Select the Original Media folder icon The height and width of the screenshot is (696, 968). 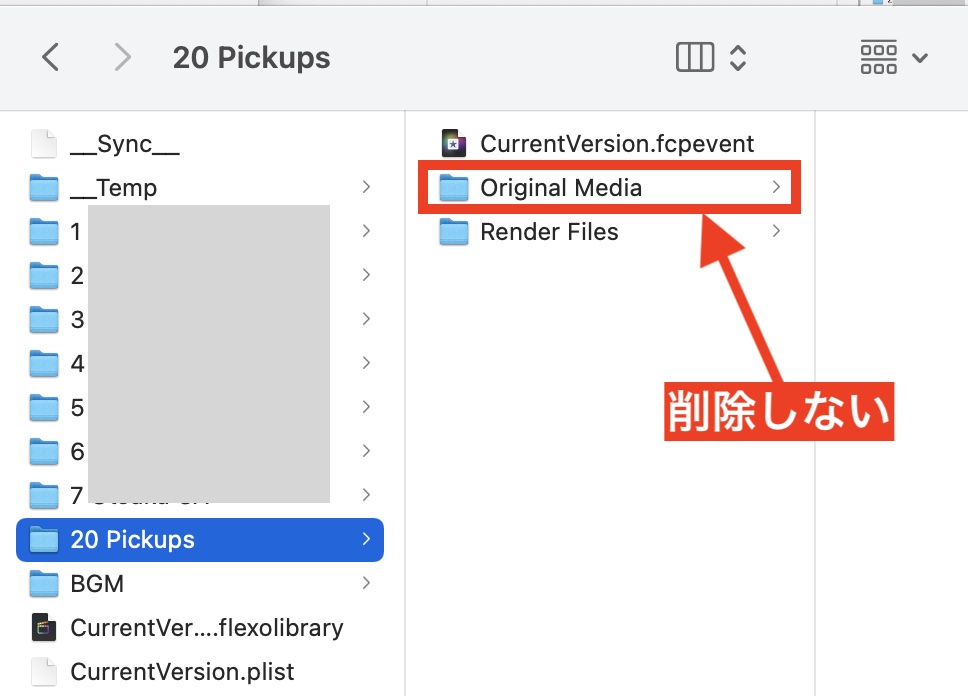tap(454, 188)
